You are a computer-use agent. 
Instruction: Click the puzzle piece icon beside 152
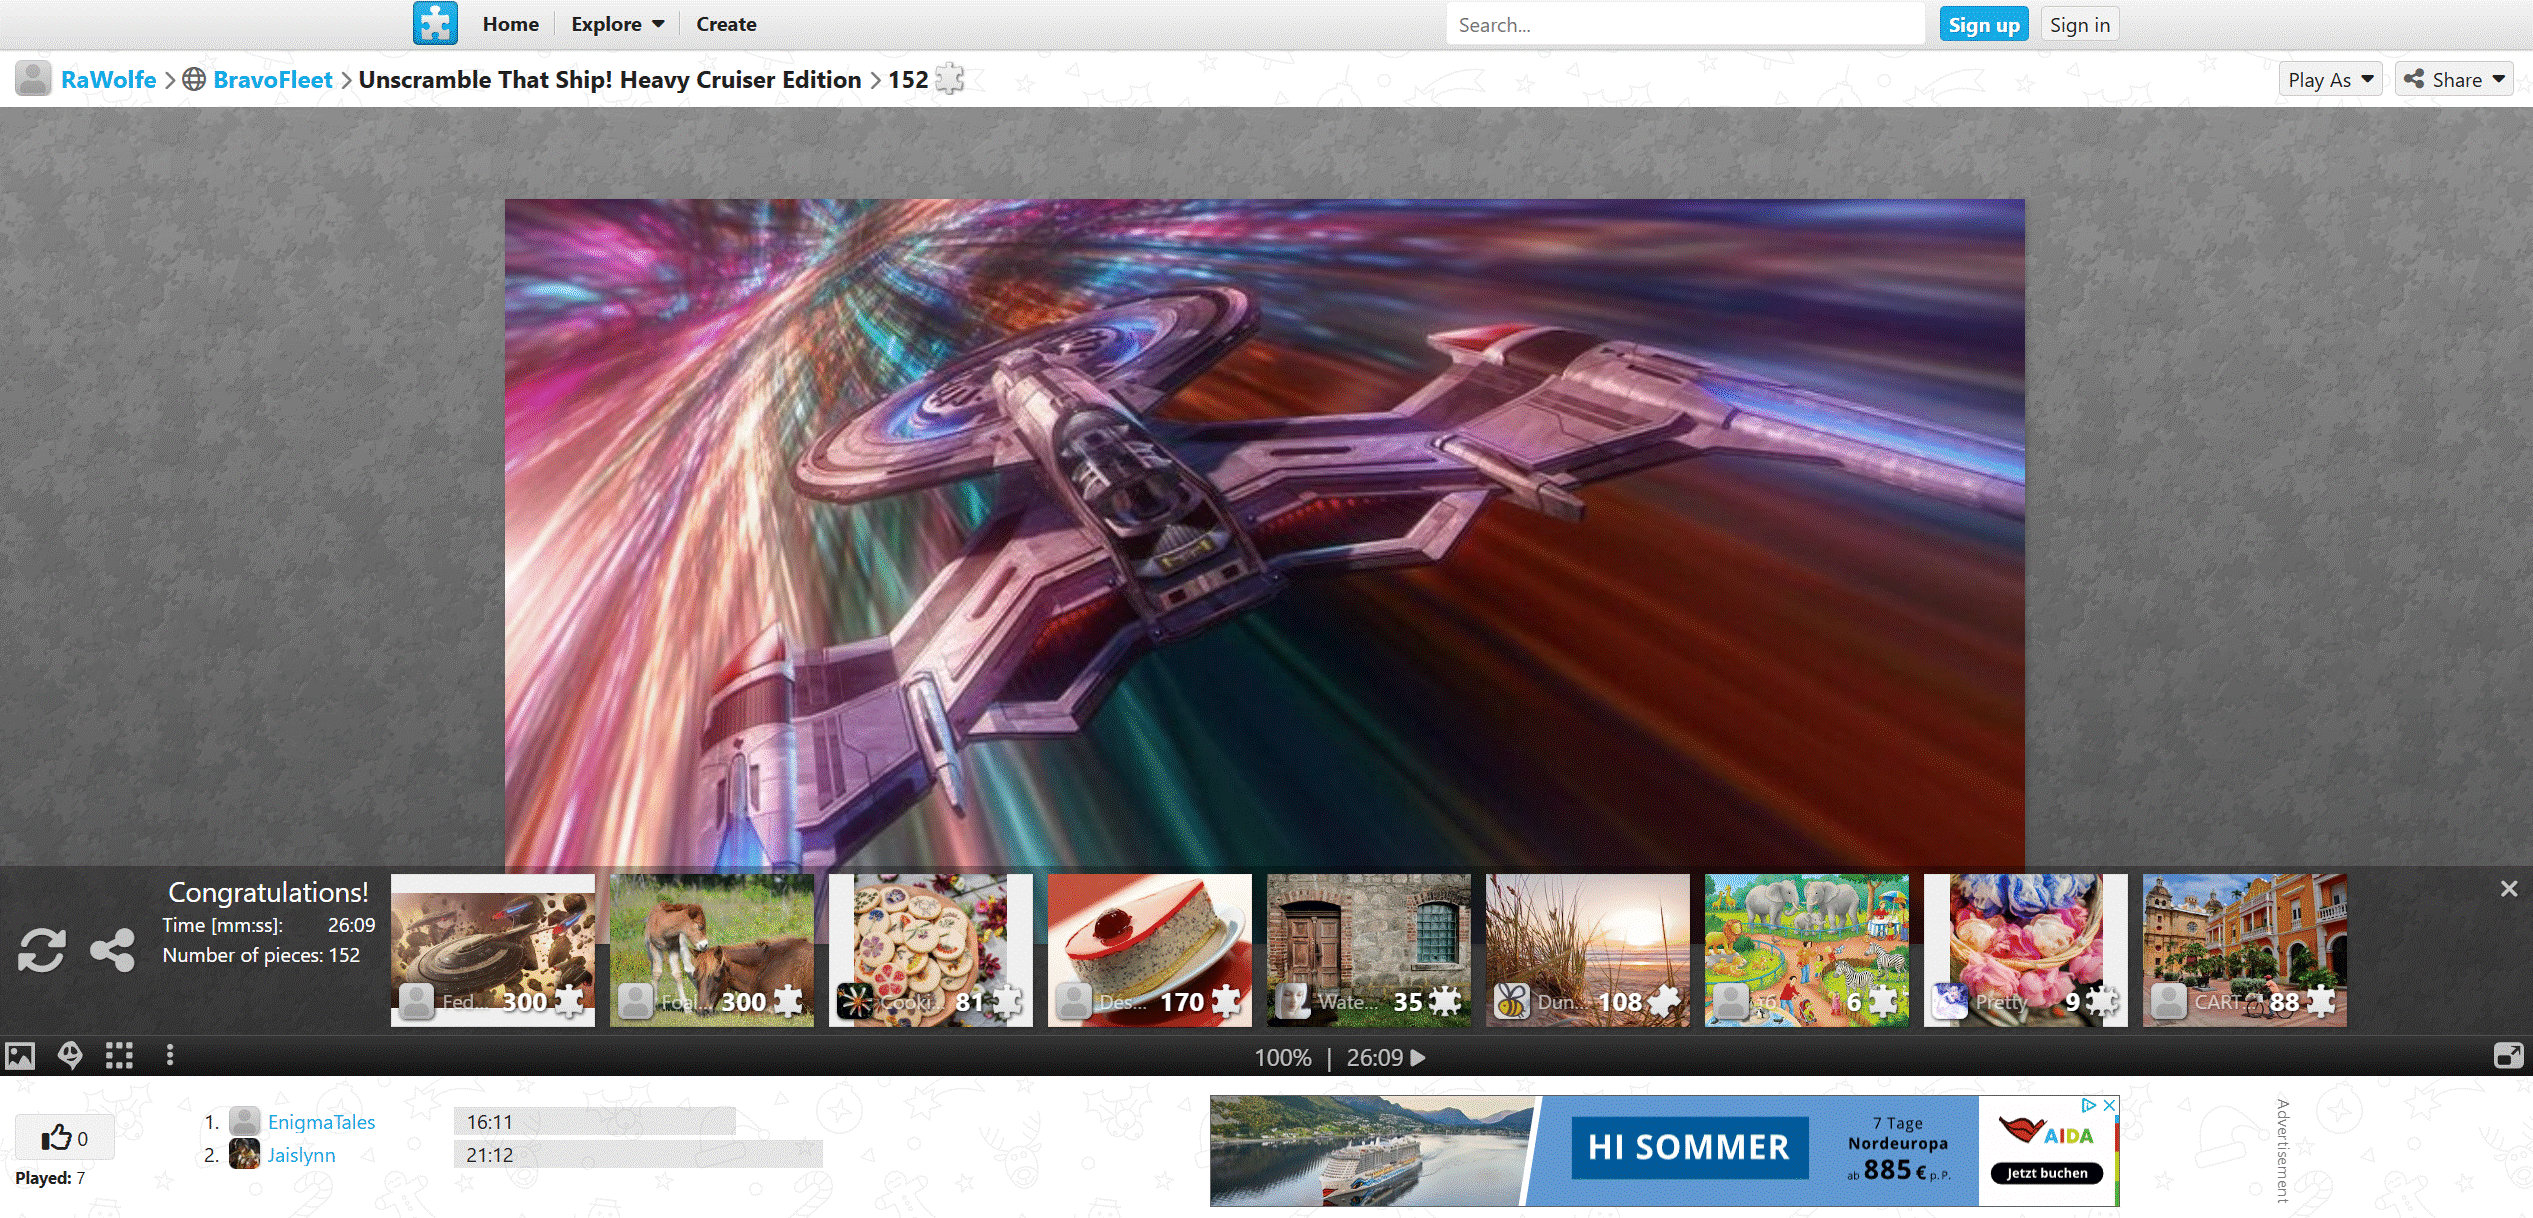click(x=949, y=79)
